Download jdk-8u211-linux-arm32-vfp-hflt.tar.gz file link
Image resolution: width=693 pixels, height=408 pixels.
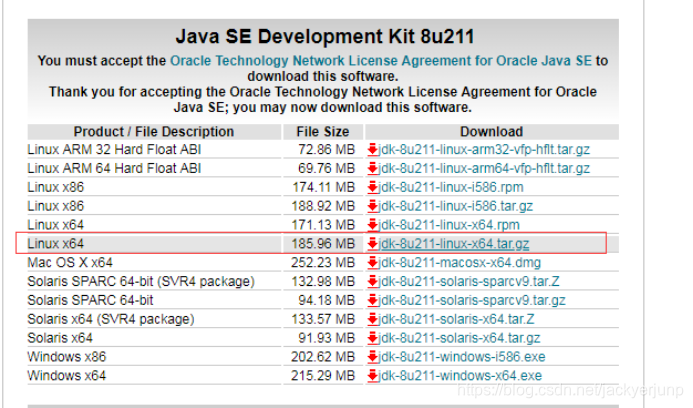(484, 150)
